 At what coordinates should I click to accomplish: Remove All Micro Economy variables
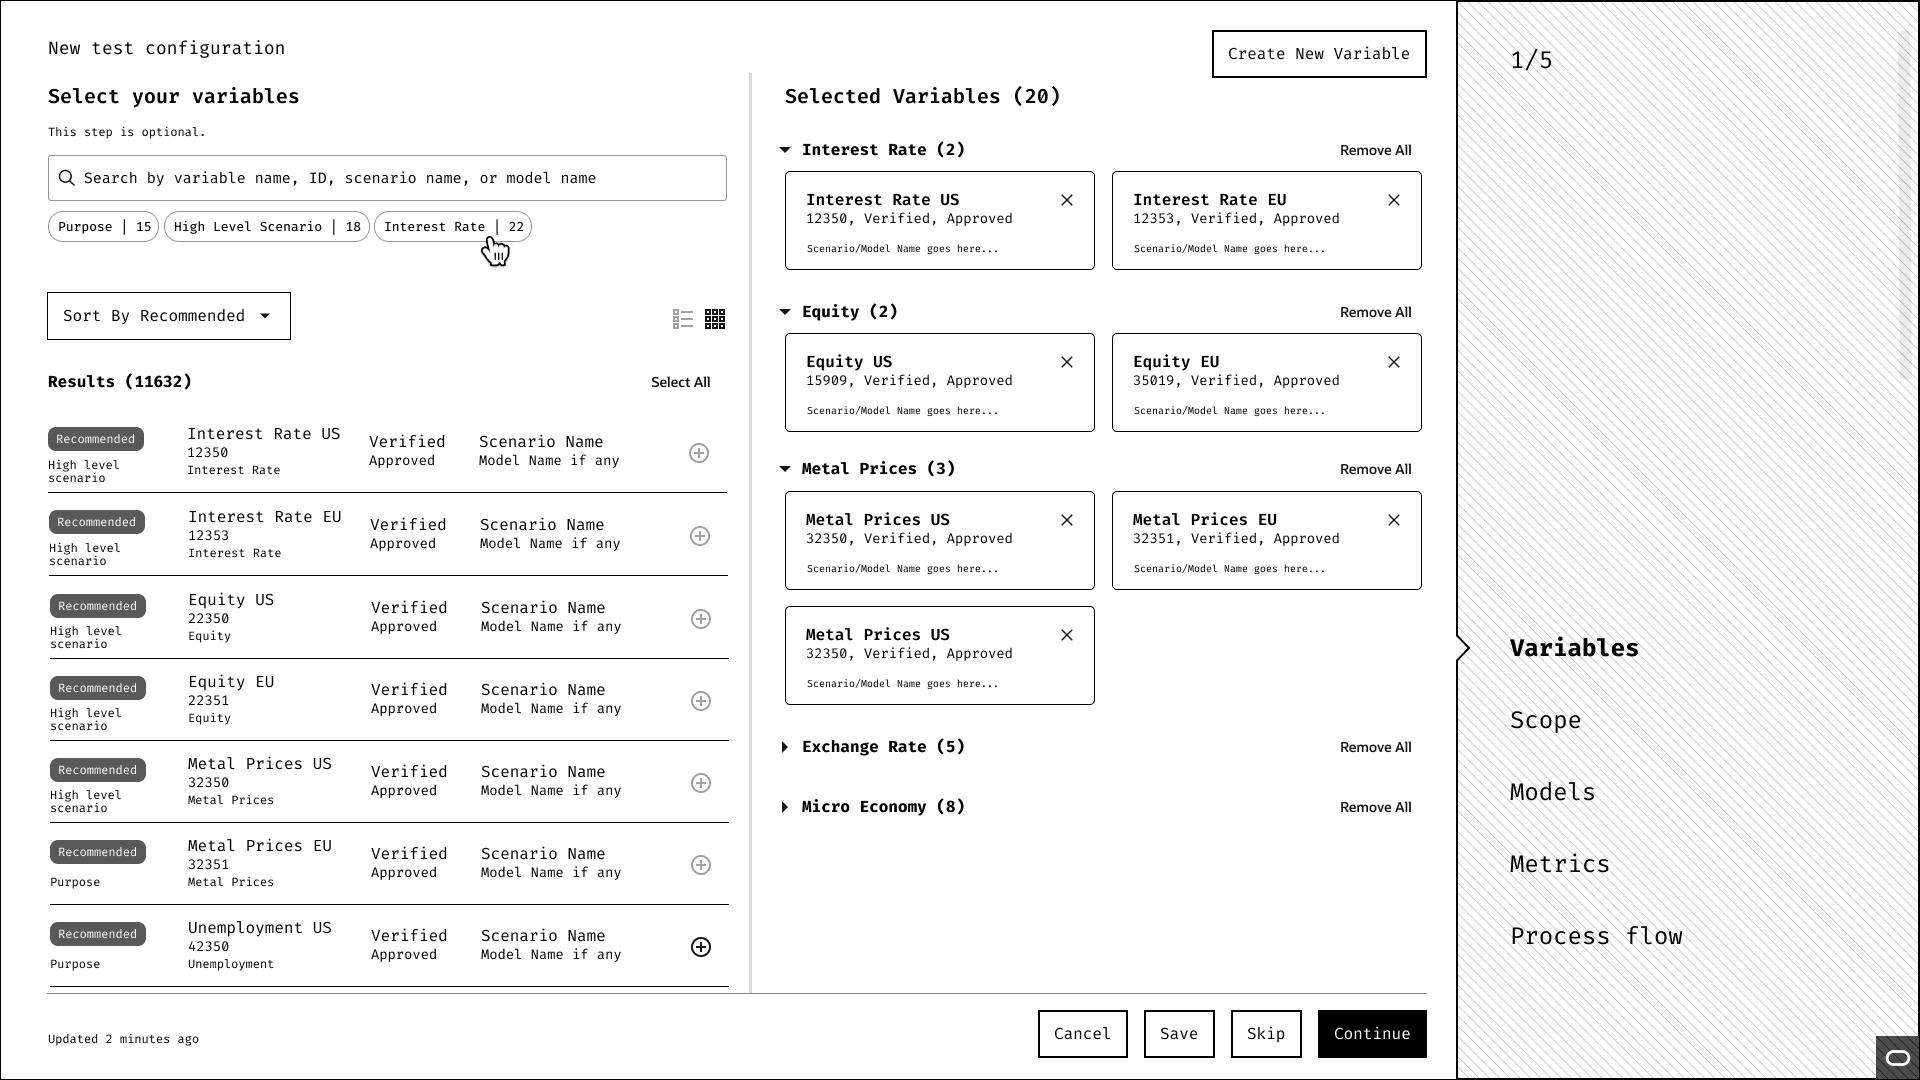click(x=1376, y=807)
